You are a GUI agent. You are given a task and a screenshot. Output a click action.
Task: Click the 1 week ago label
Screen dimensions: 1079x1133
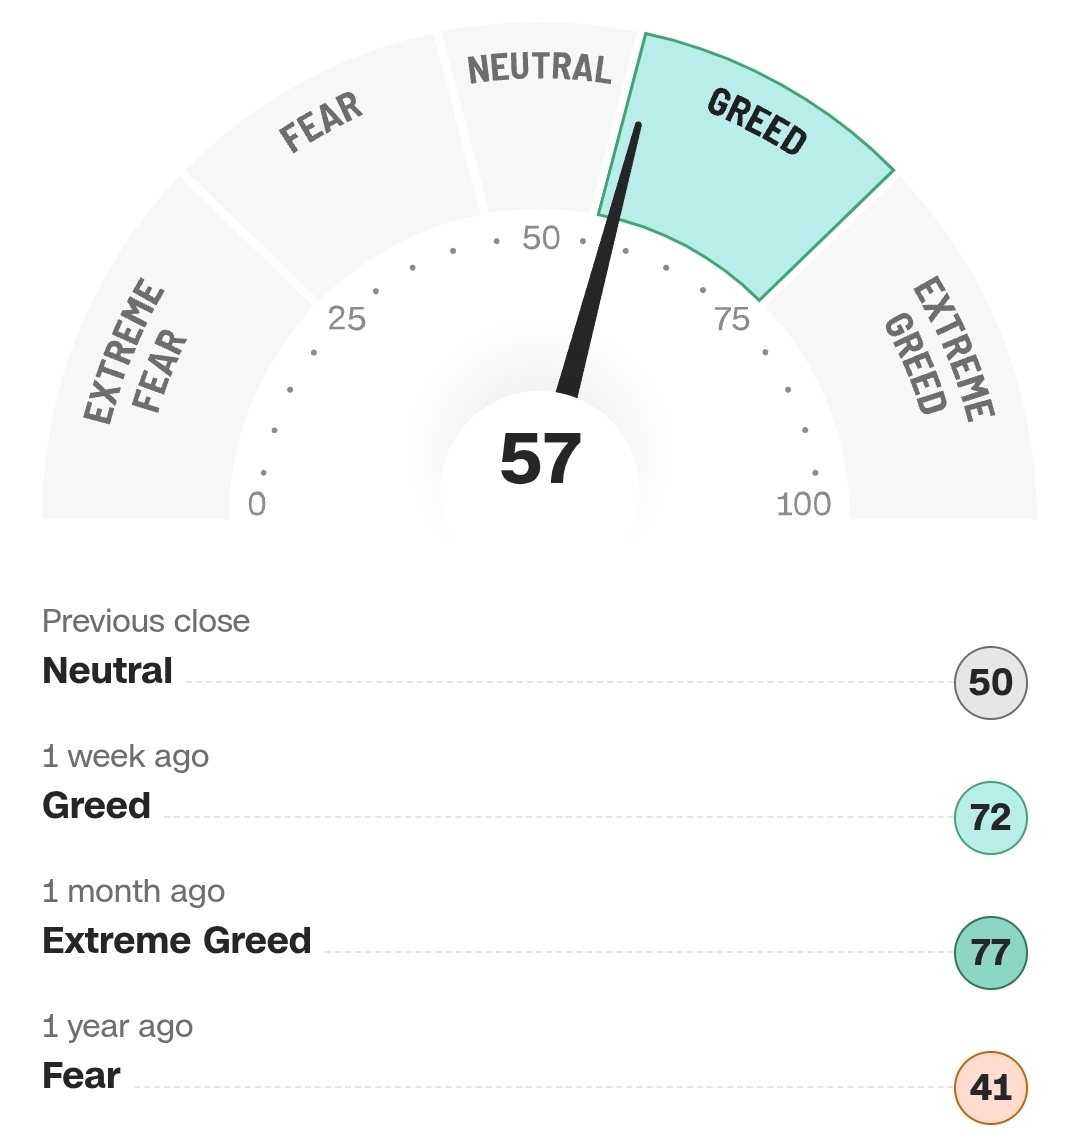pyautogui.click(x=126, y=757)
